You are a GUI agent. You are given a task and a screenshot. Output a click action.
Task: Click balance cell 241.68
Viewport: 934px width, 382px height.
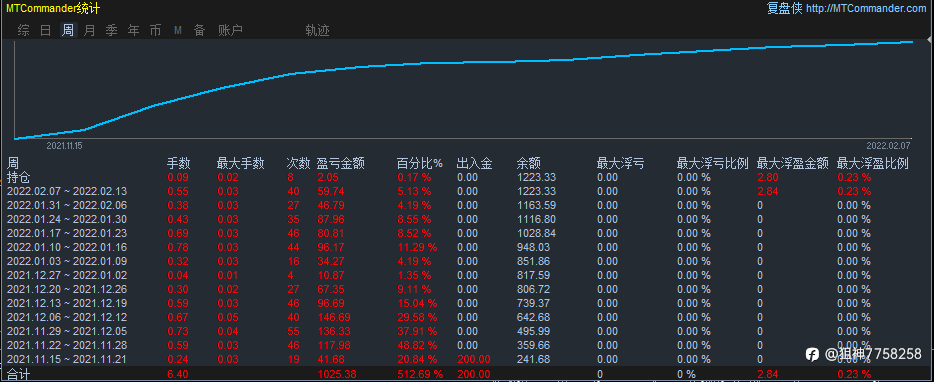coord(534,359)
